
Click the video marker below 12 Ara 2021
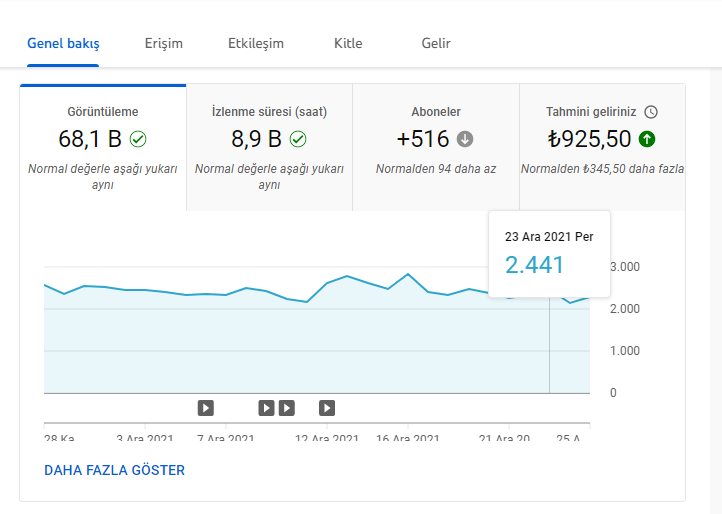coord(327,408)
